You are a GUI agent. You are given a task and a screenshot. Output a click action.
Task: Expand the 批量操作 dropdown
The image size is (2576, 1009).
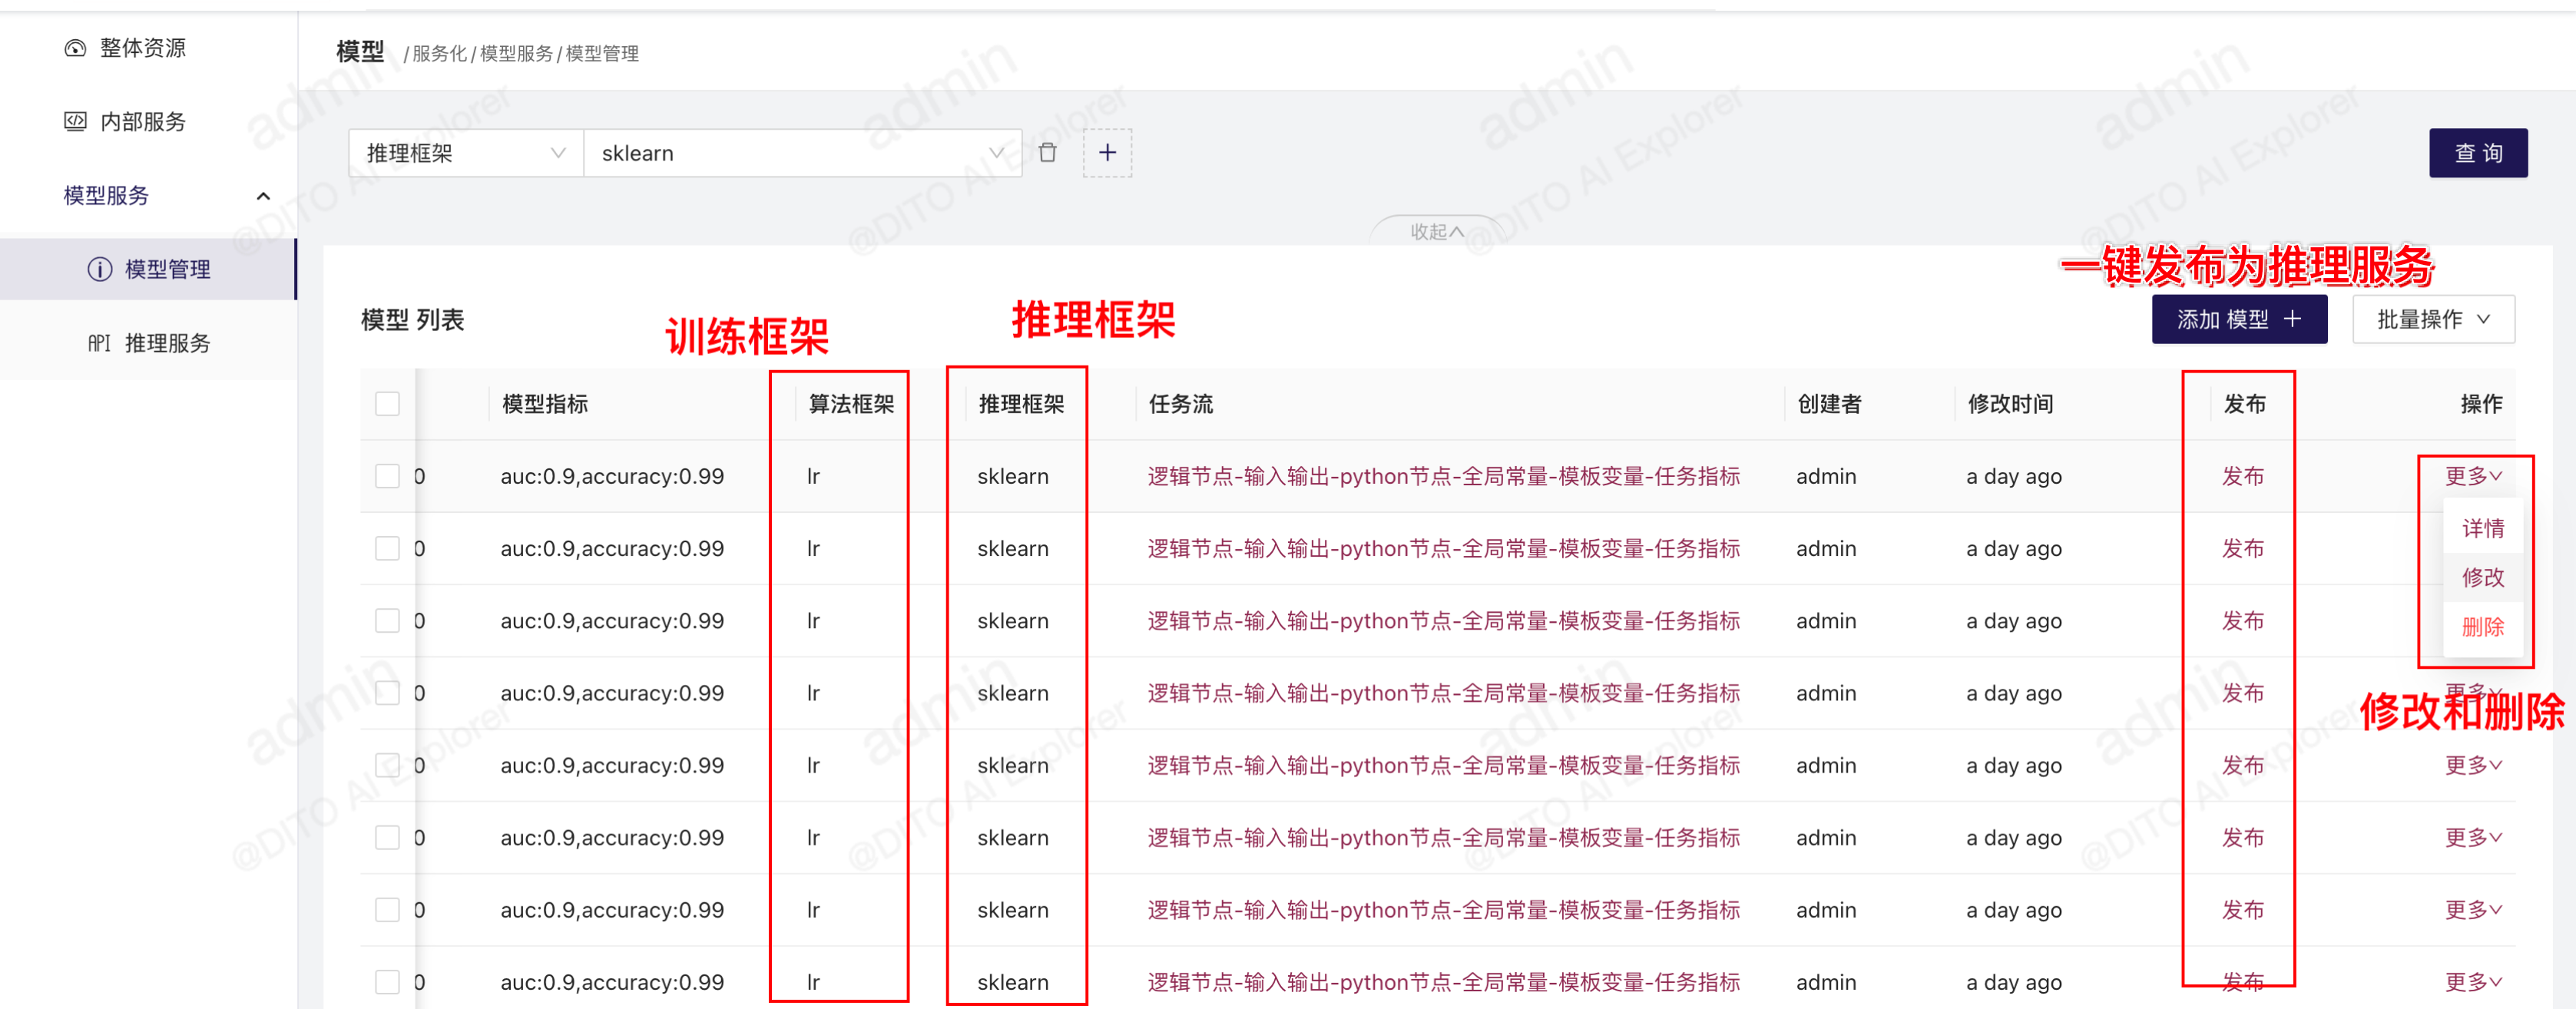click(2432, 319)
